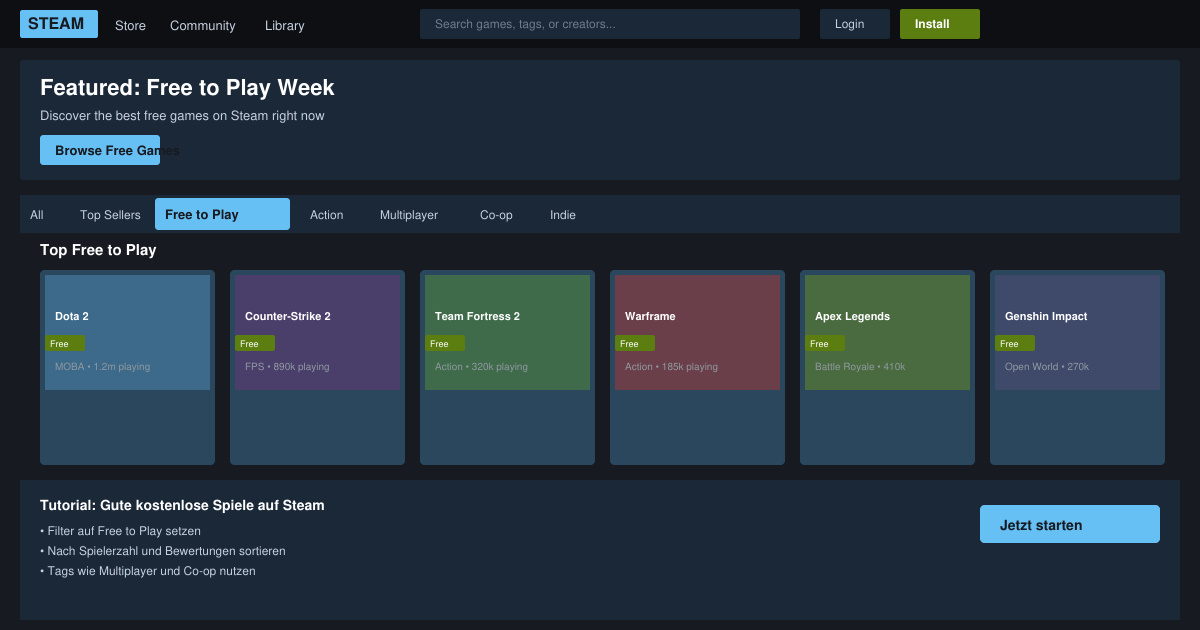
Task: Open the Store menu
Action: pos(130,25)
